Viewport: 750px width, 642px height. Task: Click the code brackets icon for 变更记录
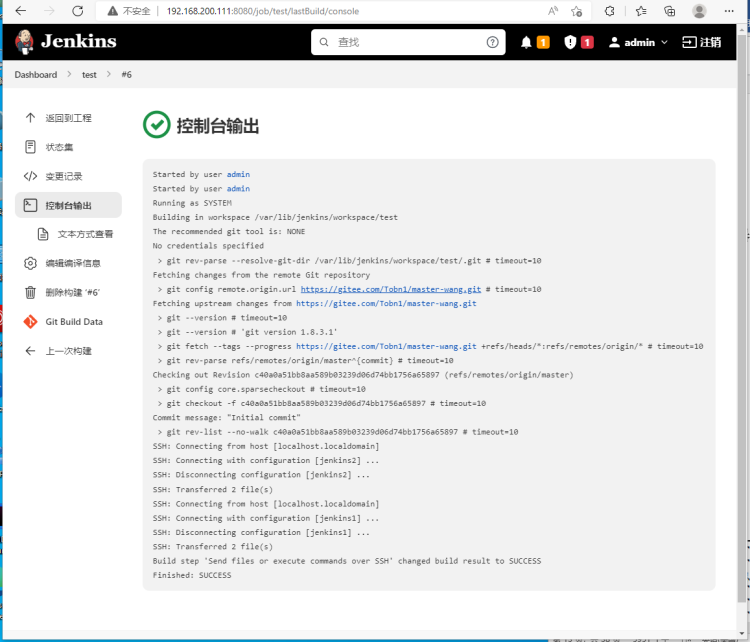pyautogui.click(x=30, y=176)
